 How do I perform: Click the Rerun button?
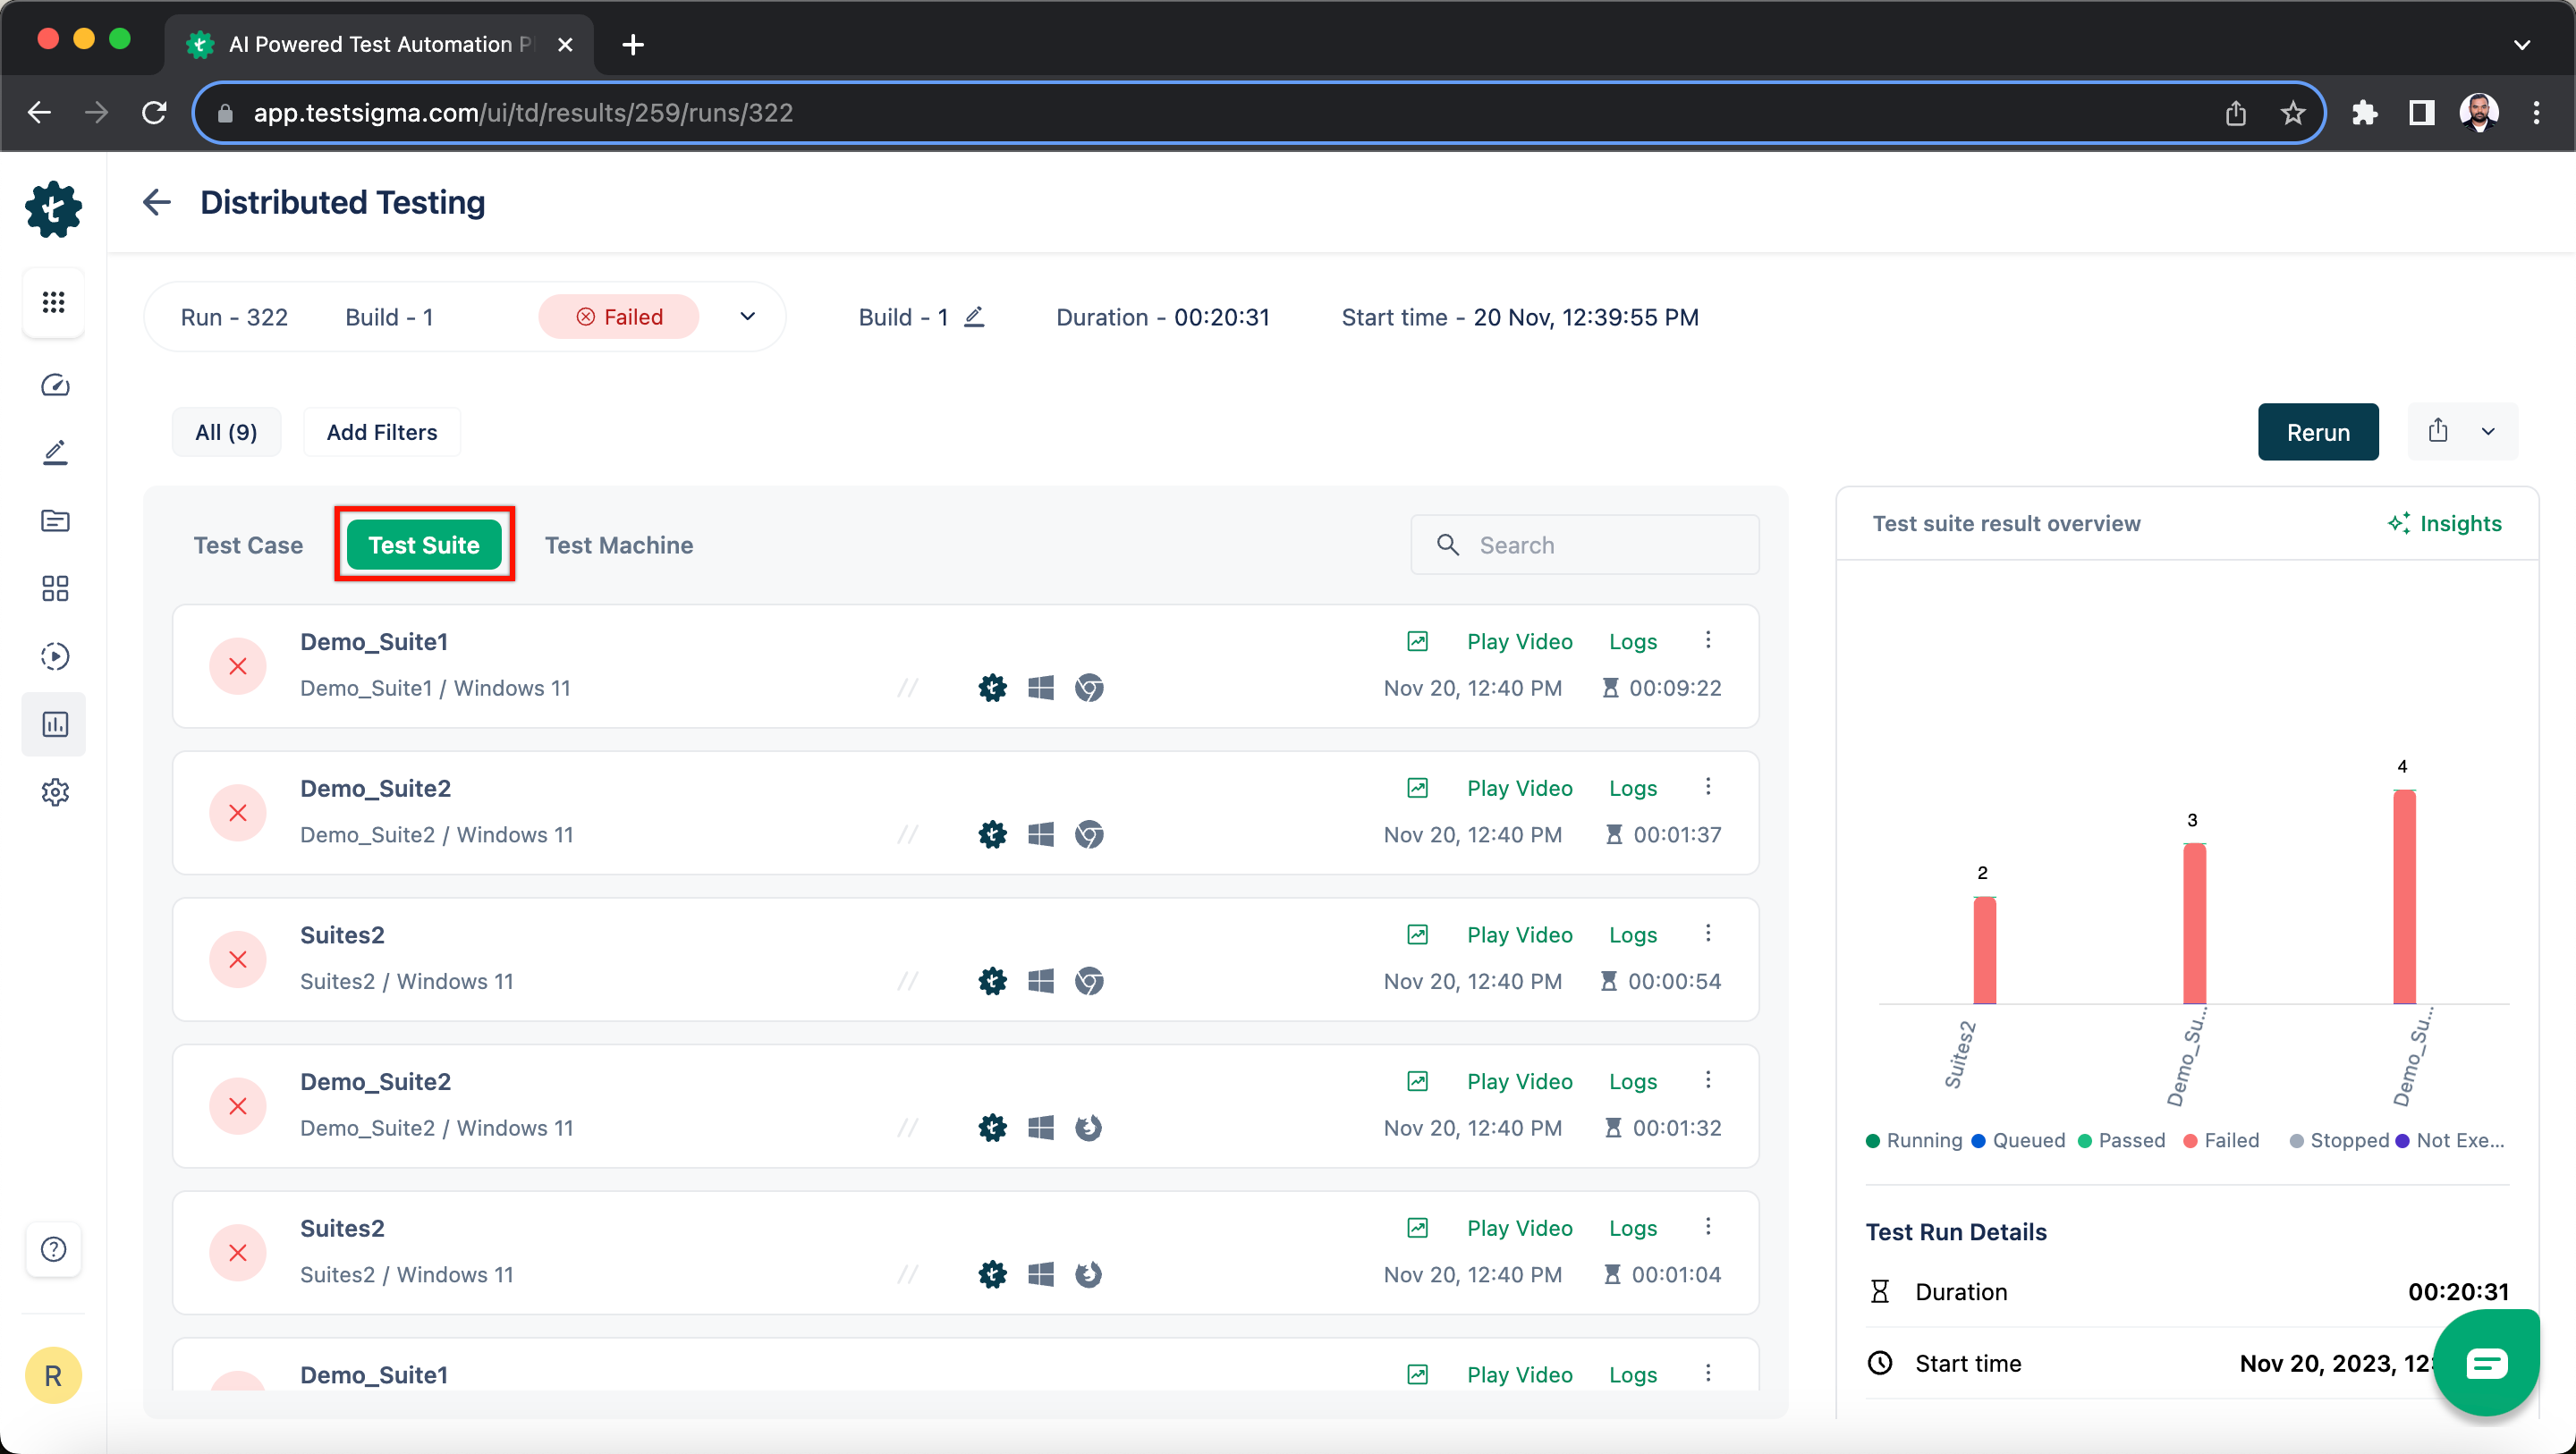pos(2318,432)
